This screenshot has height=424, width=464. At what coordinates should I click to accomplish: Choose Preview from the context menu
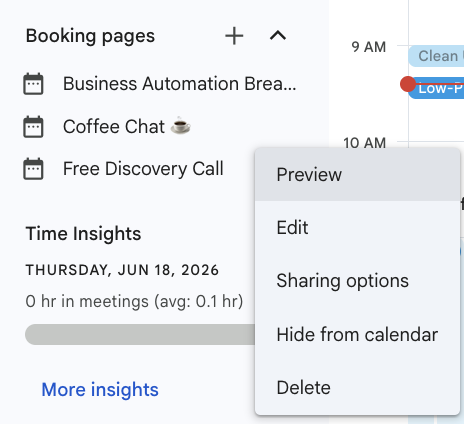(x=357, y=175)
